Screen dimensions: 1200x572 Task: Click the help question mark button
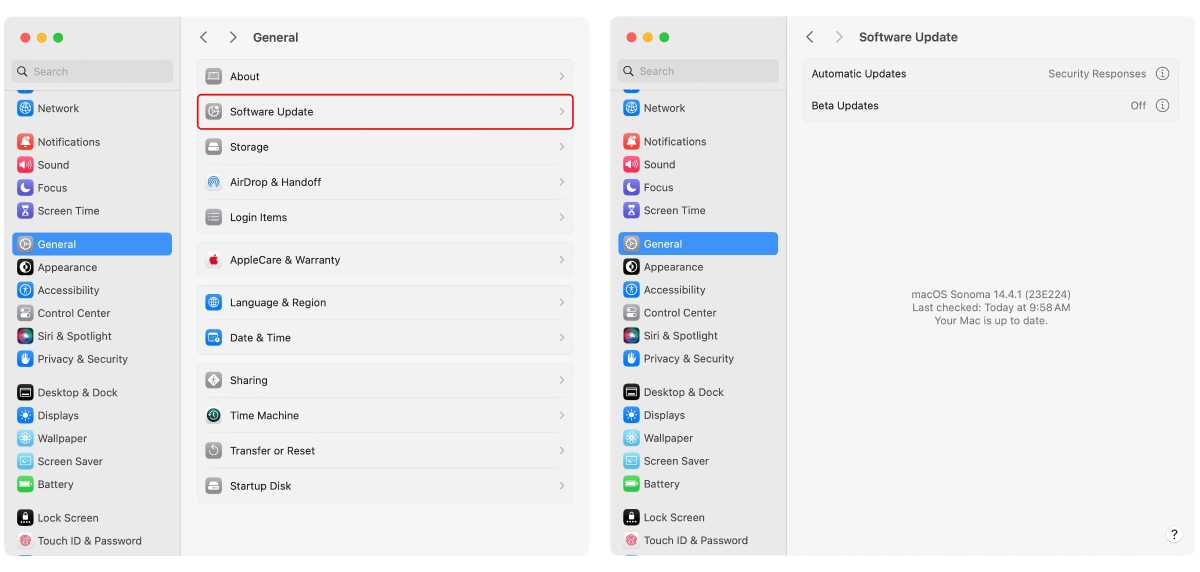1174,535
